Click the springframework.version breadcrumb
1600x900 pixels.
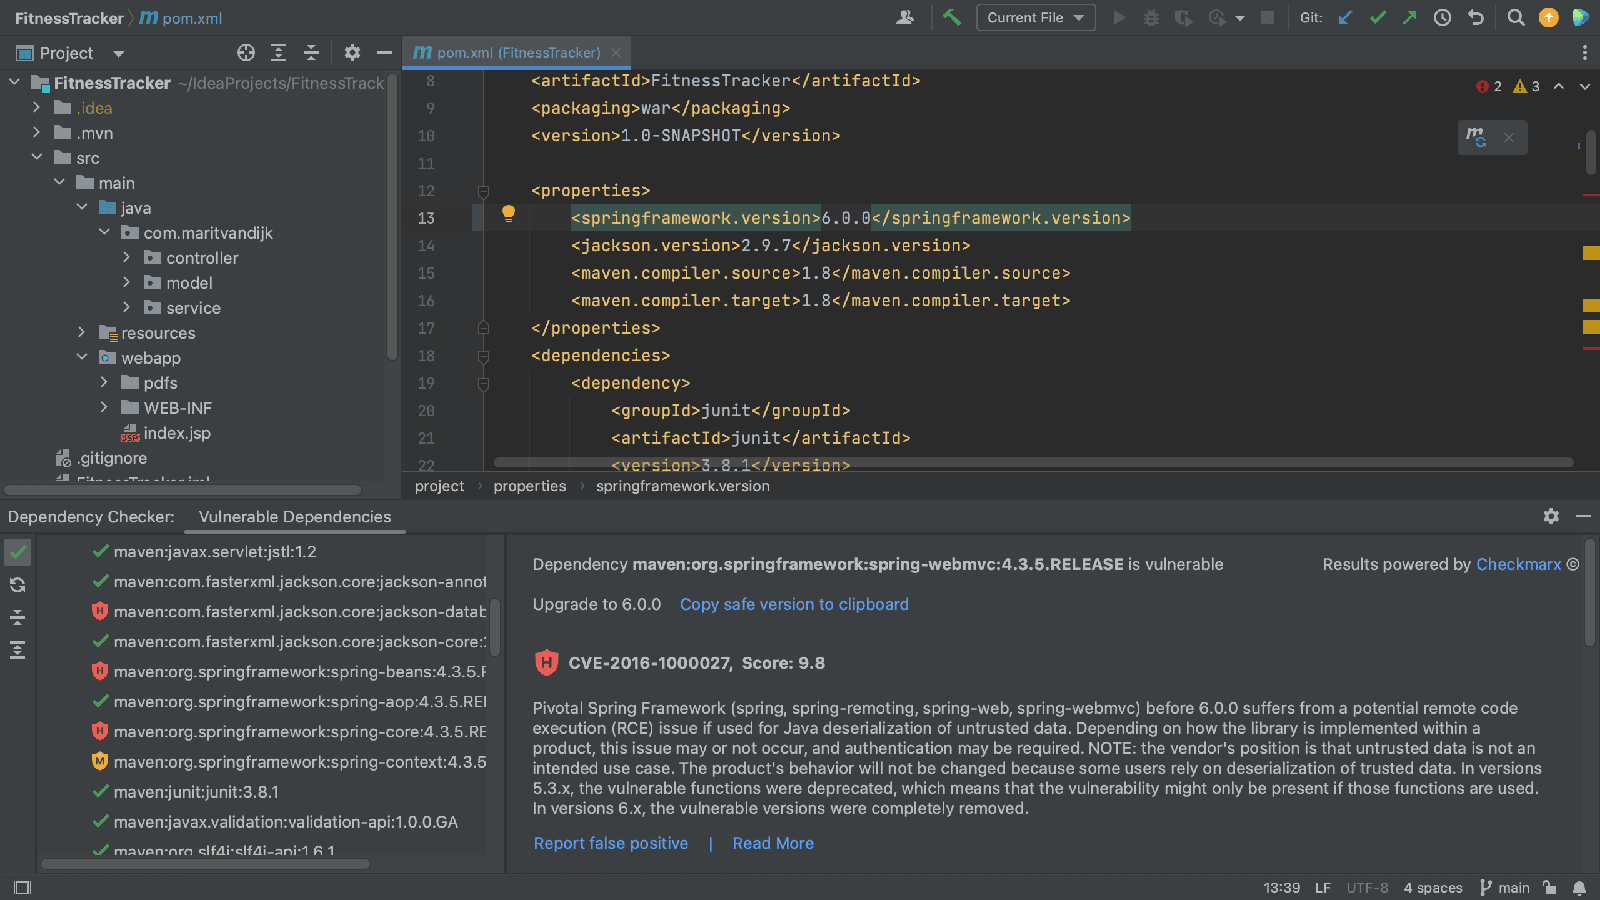tap(683, 486)
